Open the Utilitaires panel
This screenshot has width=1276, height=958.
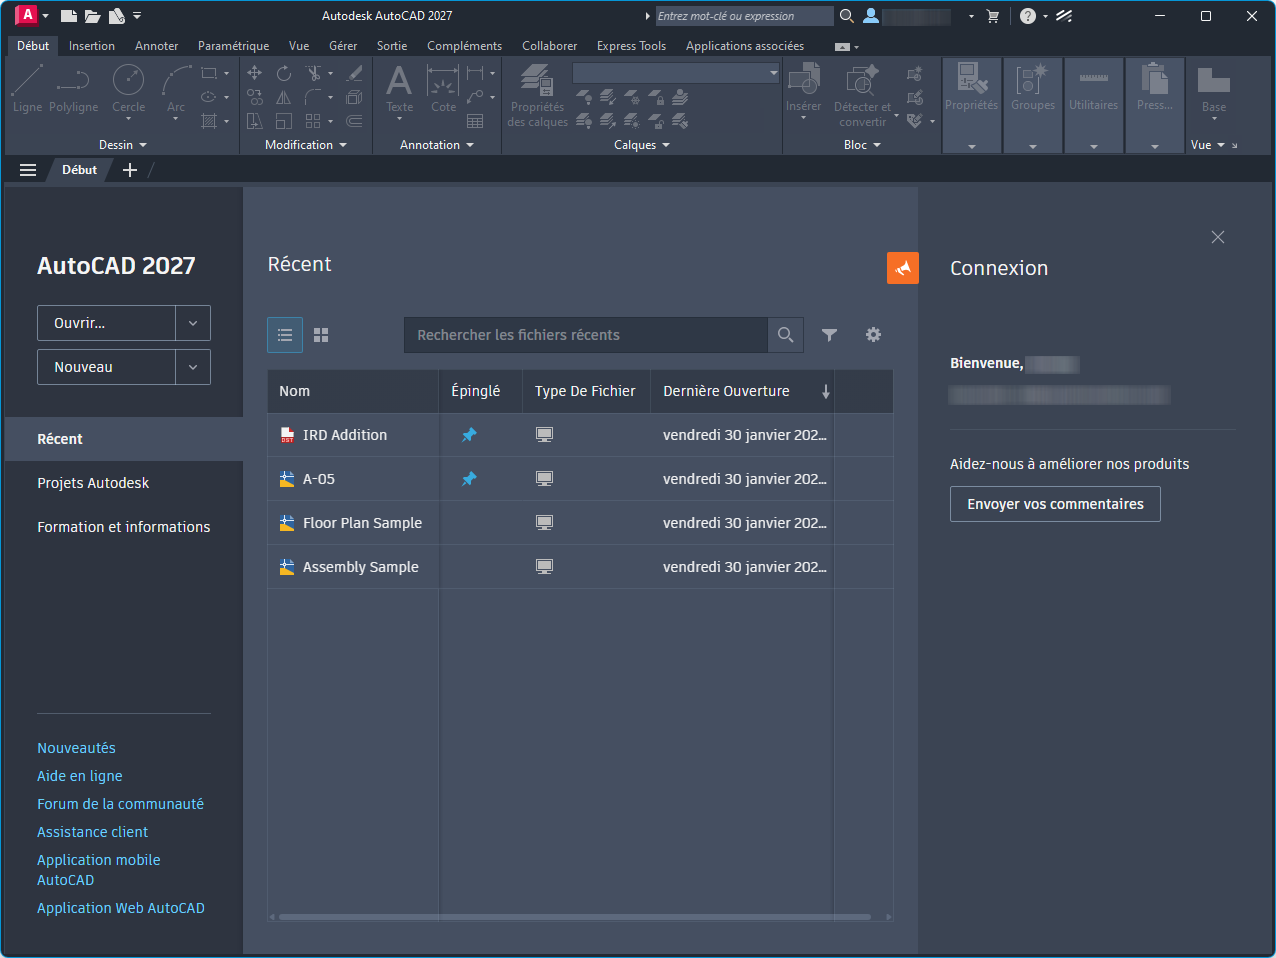click(x=1093, y=104)
